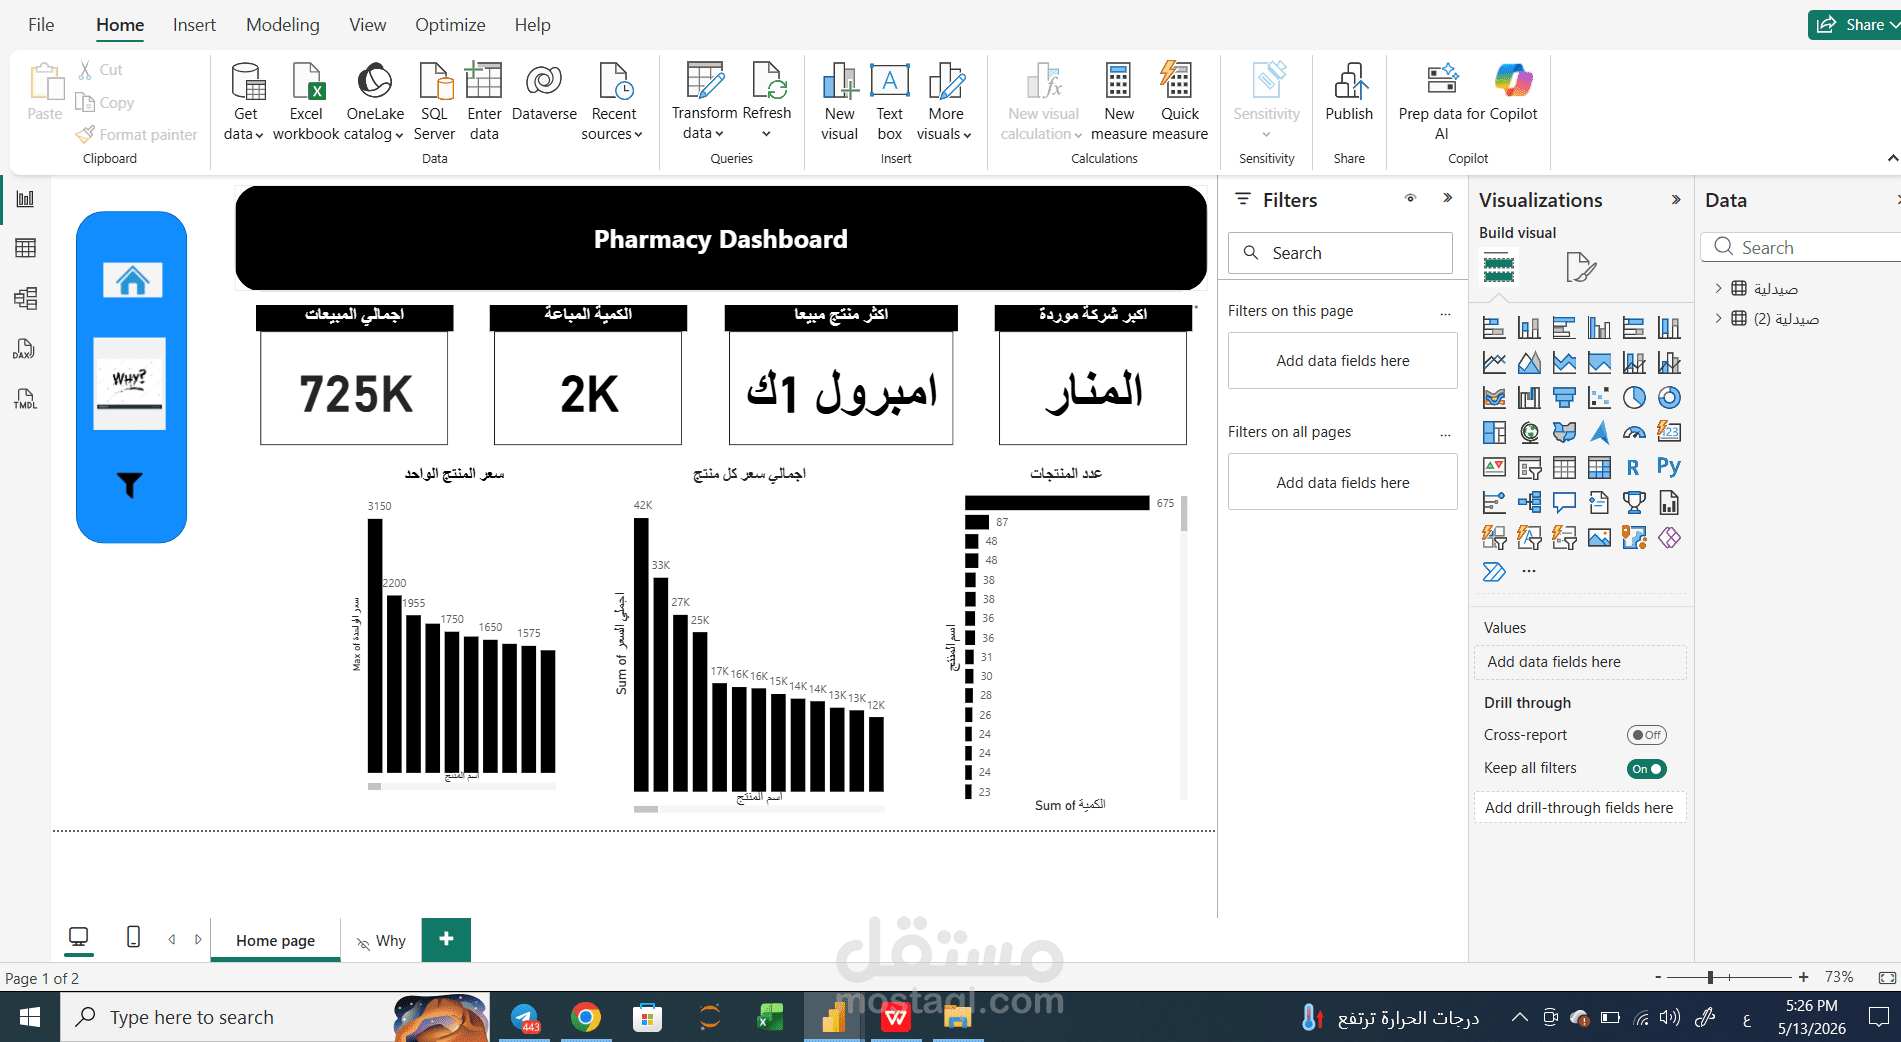
Task: Switch to the Insert ribbon tab
Action: (x=194, y=25)
